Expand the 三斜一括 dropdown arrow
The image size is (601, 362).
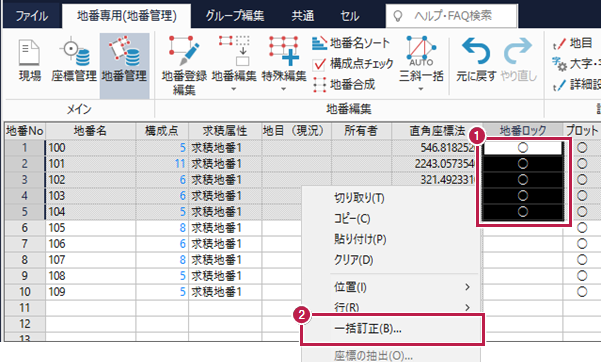[421, 89]
